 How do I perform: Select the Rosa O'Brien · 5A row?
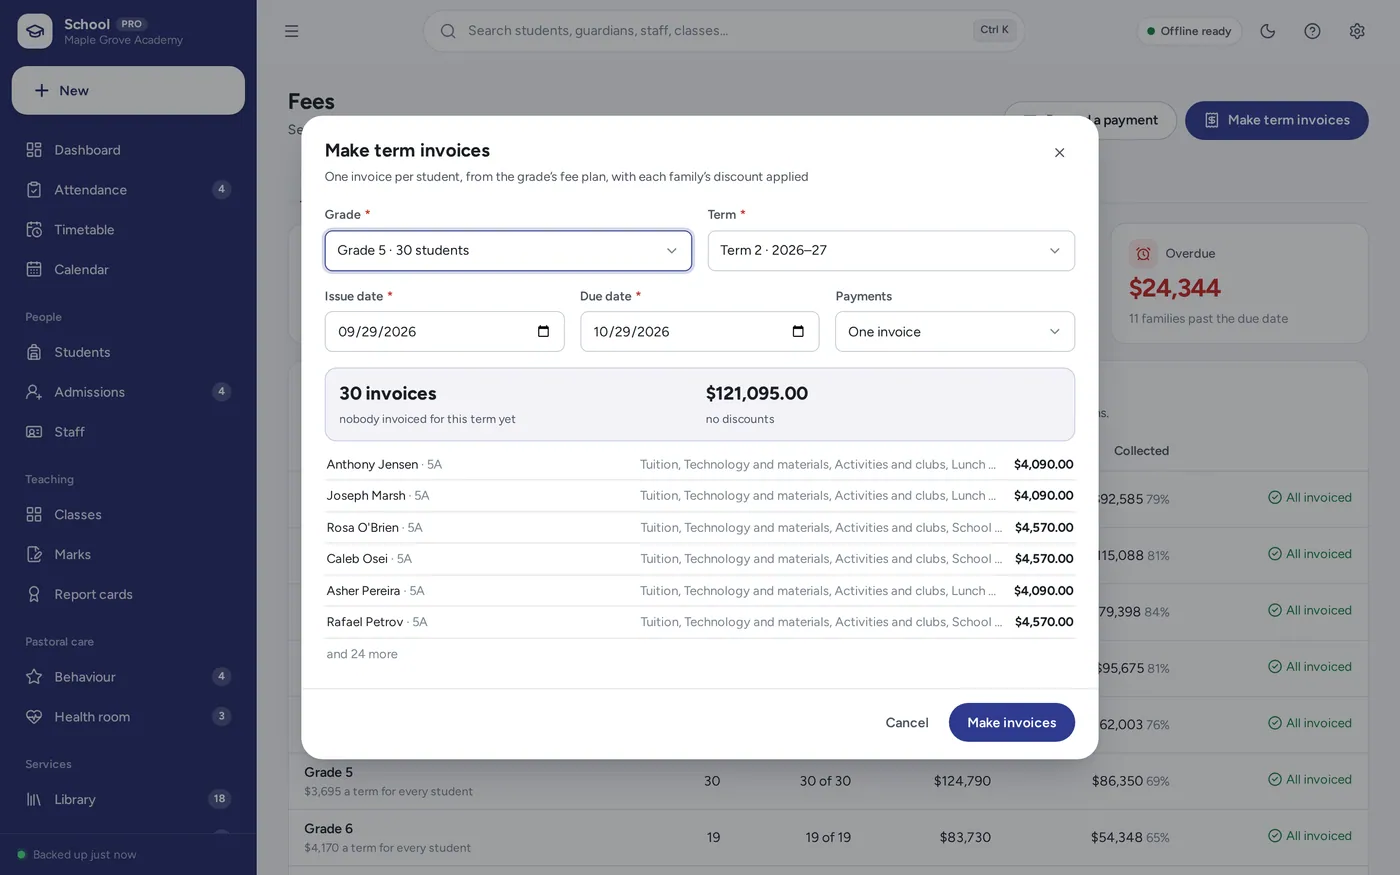tap(700, 527)
